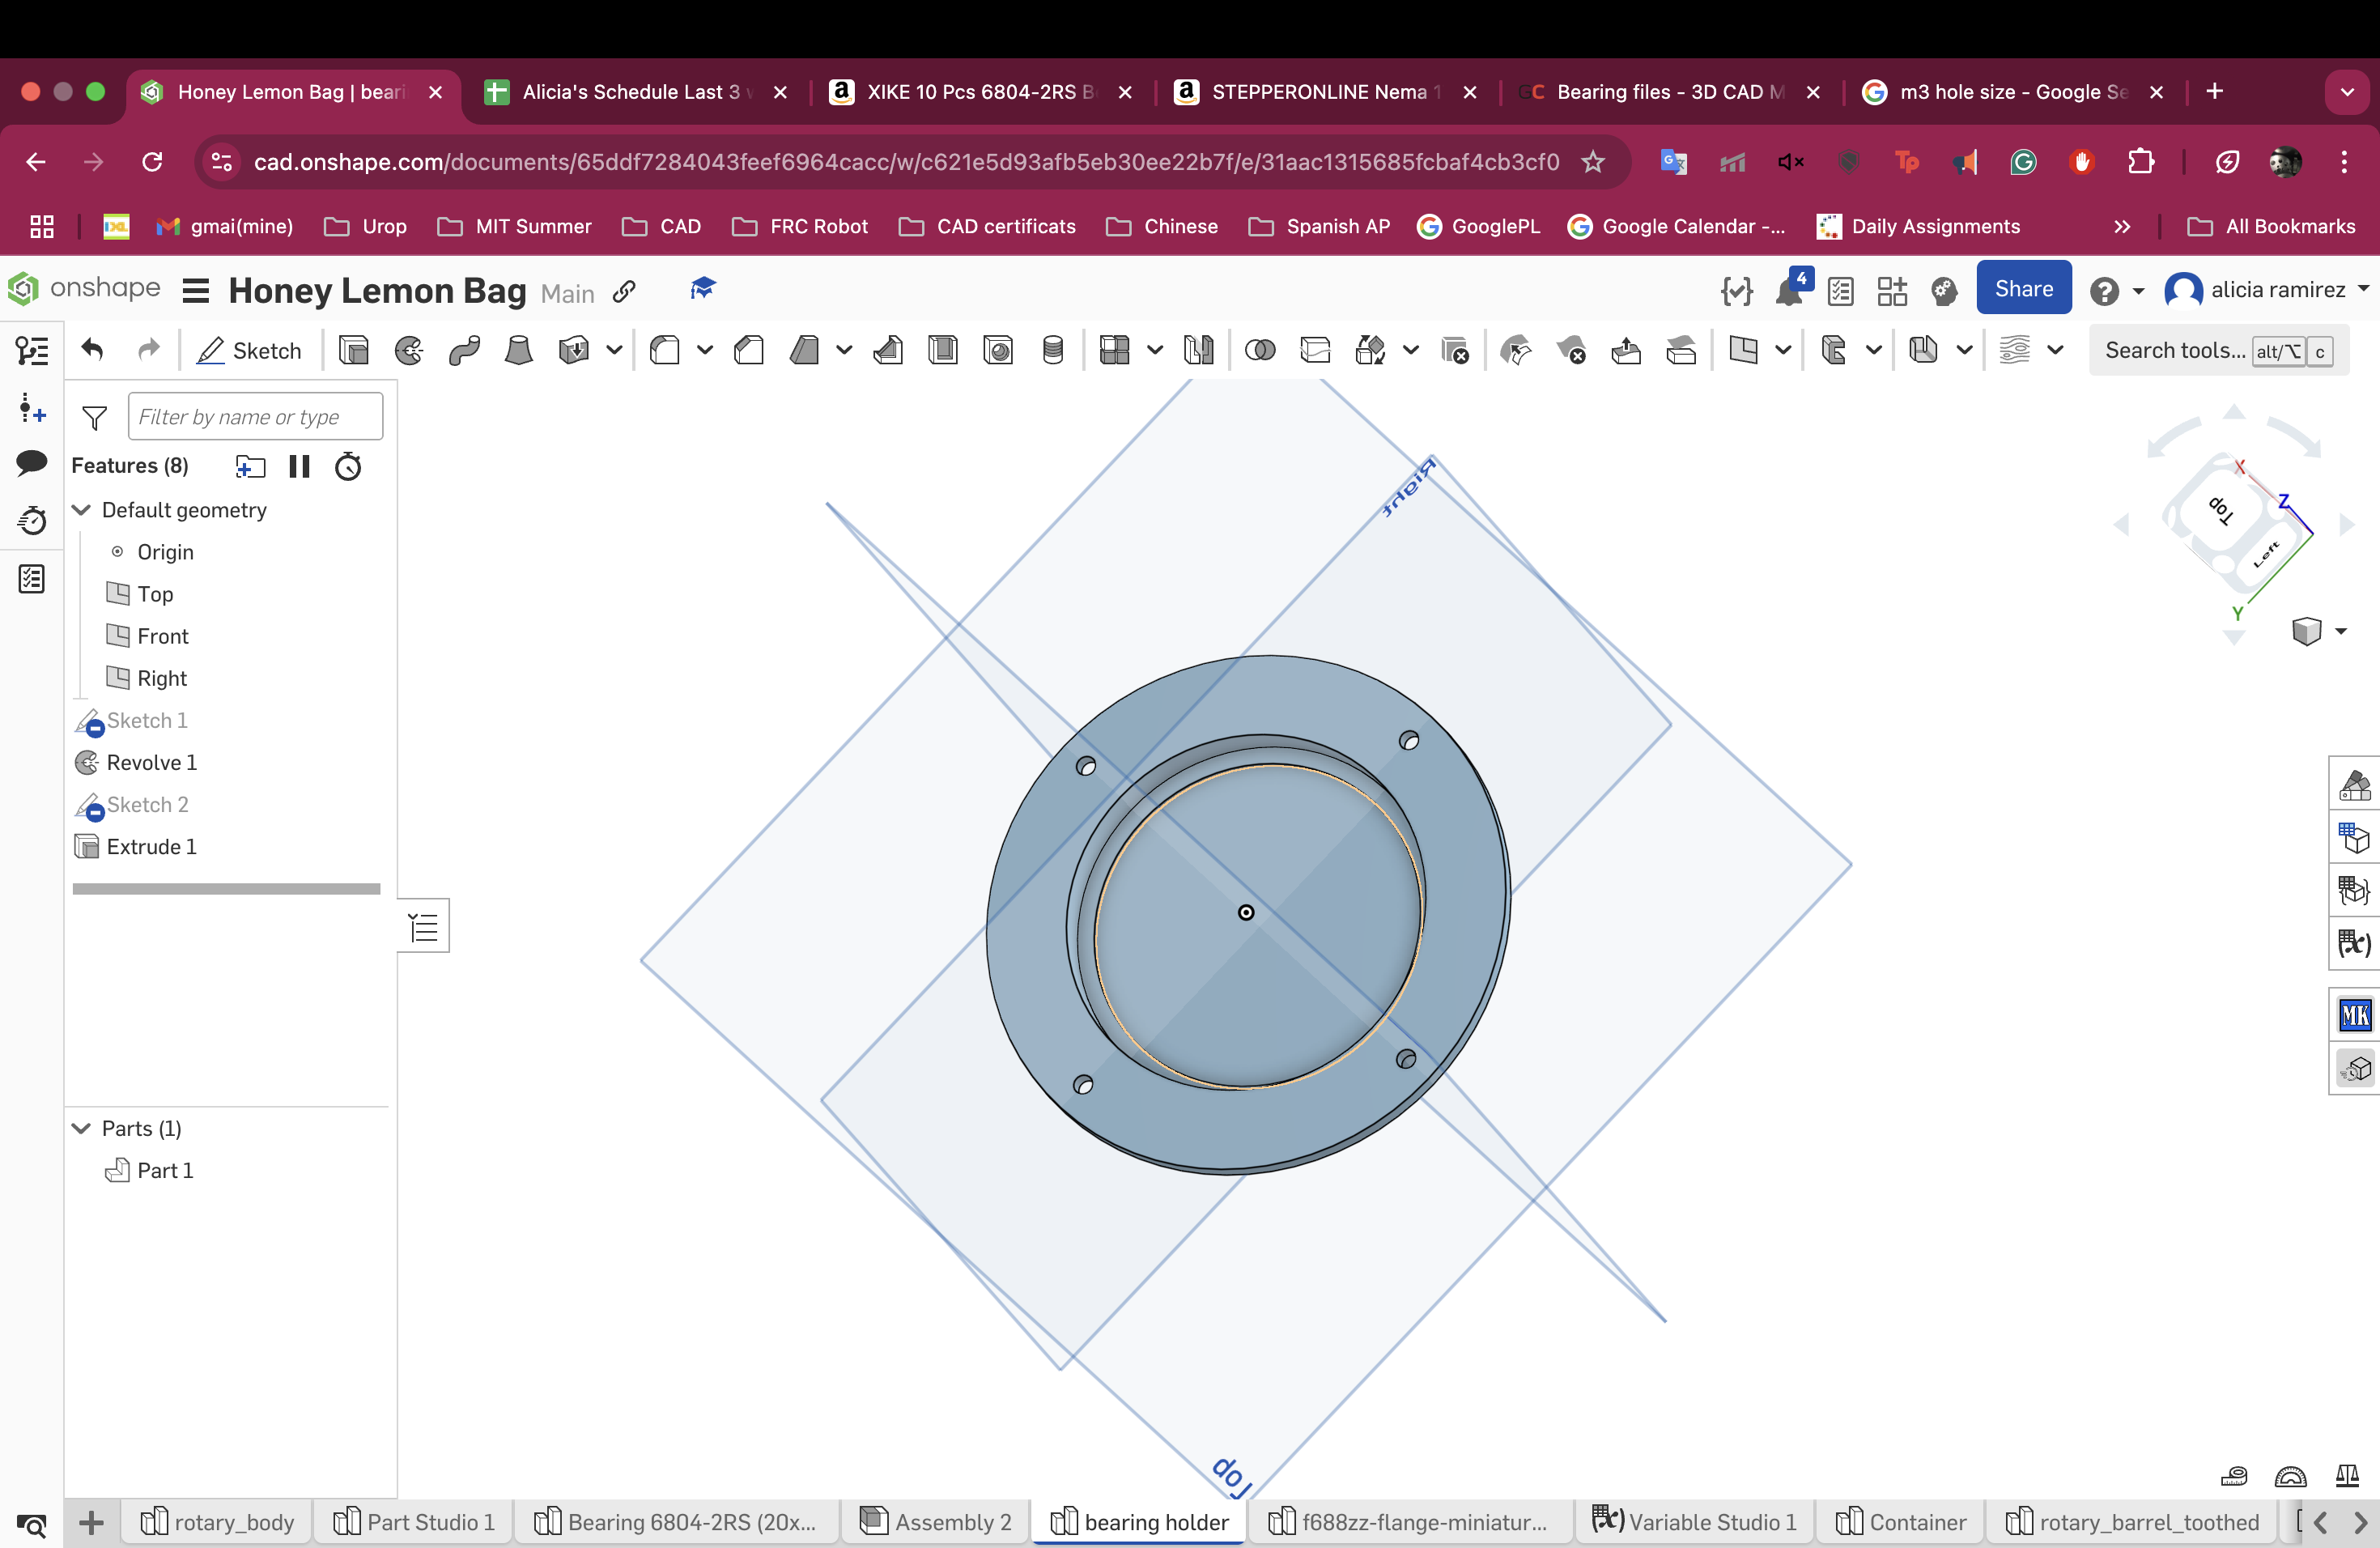This screenshot has width=2380, height=1548.
Task: Collapse the Parts list
Action: [x=82, y=1128]
